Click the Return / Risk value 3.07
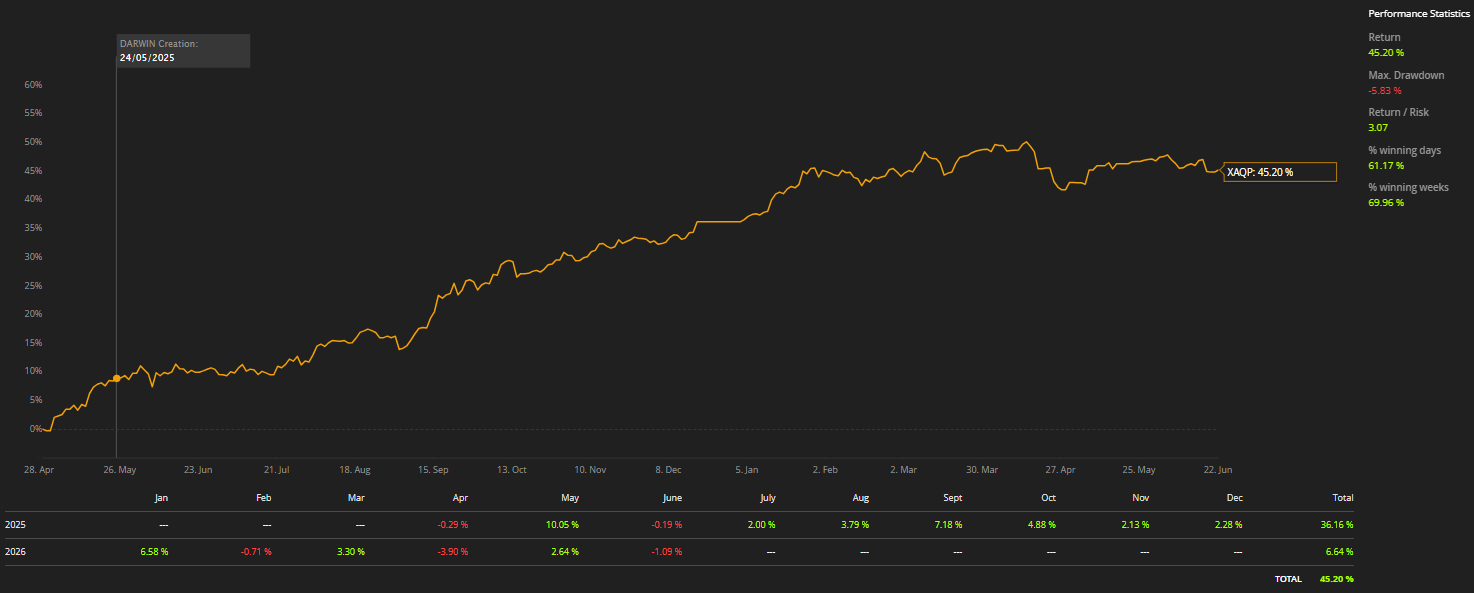Screen dimensions: 1474x593 click(x=1378, y=128)
